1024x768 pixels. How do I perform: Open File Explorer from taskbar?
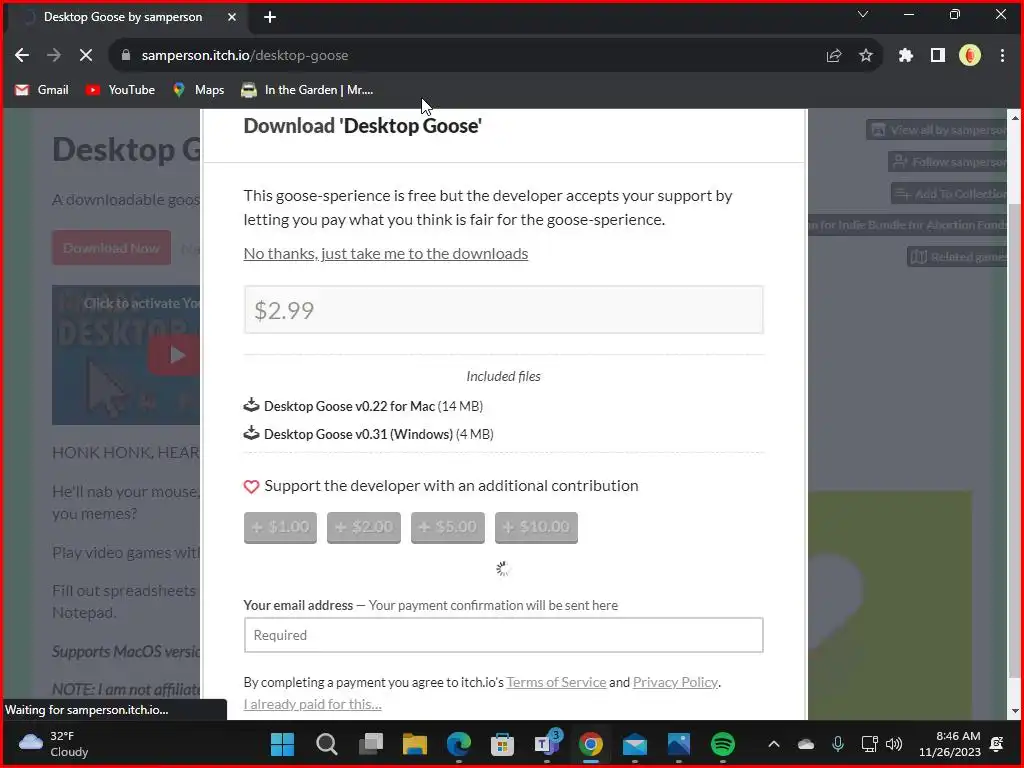tap(415, 744)
